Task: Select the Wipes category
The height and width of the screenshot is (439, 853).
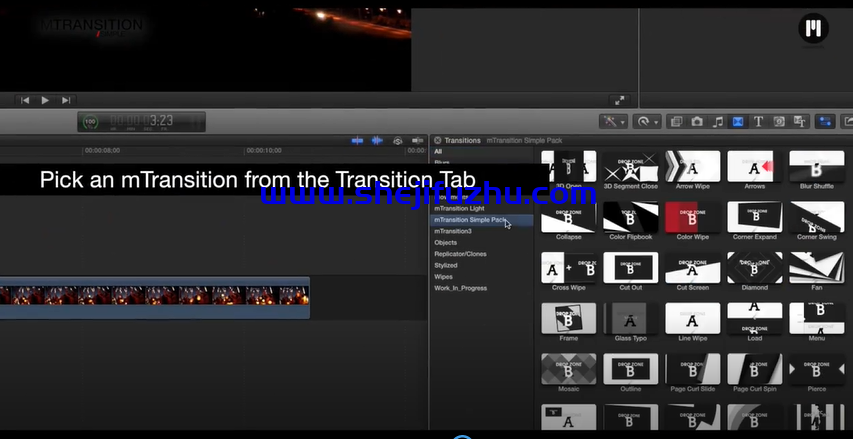Action: coord(443,277)
